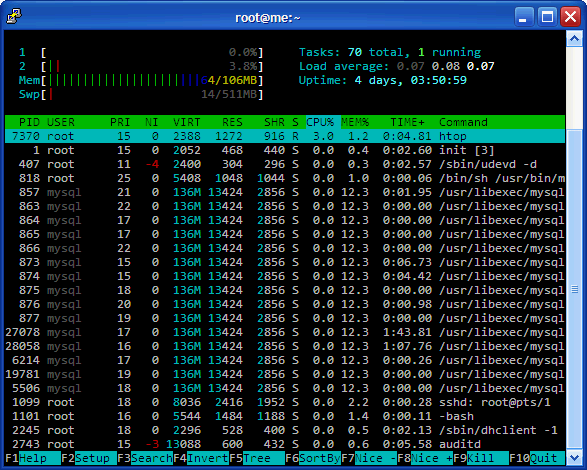The height and width of the screenshot is (470, 587).
Task: Open F6 SortBy in function bar
Action: click(313, 458)
